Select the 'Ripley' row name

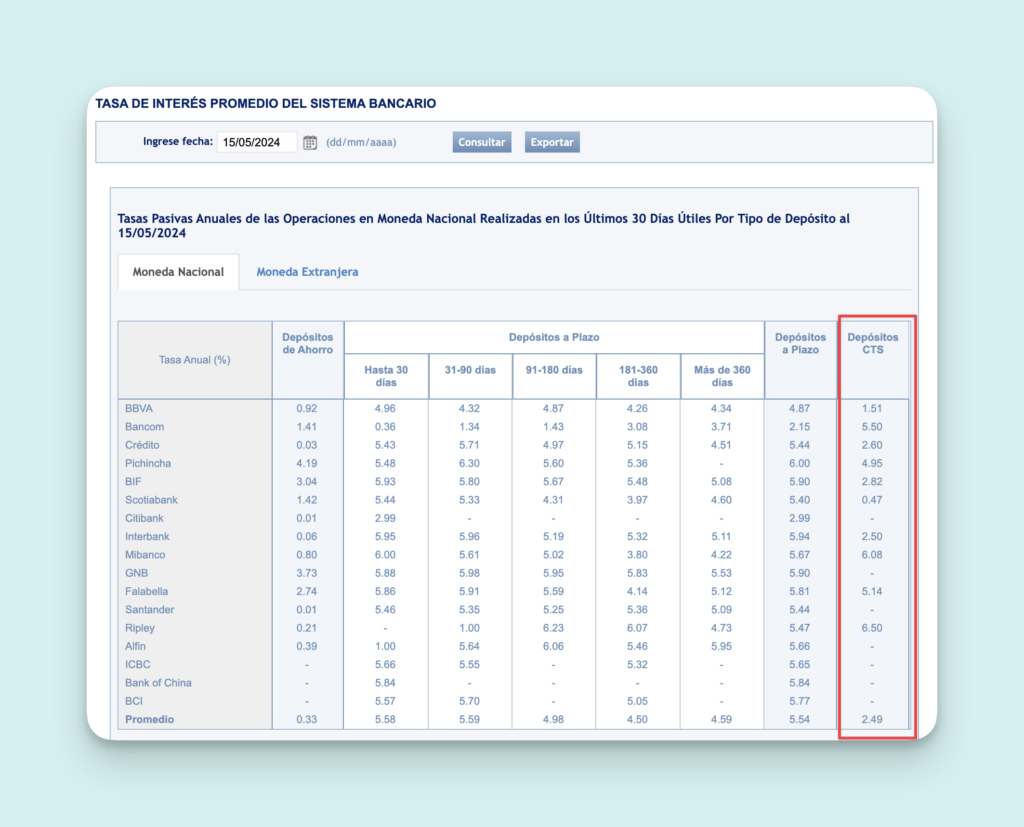pyautogui.click(x=140, y=628)
